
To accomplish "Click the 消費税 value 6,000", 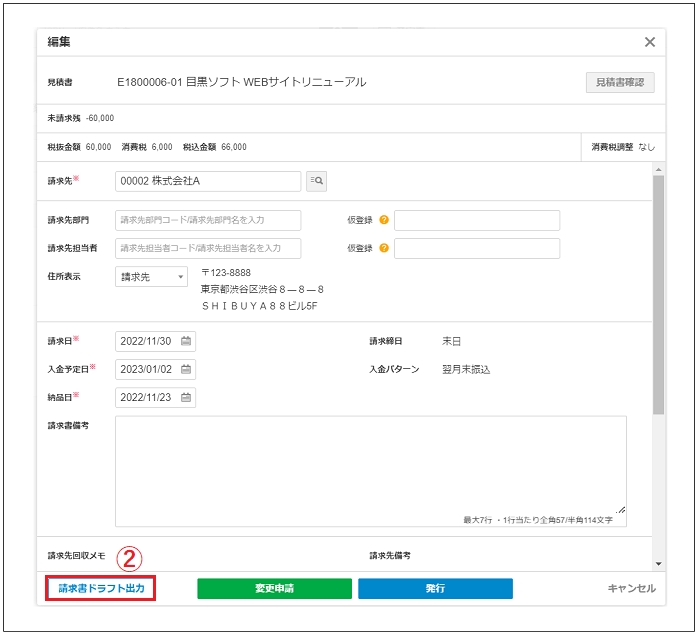I will click(x=162, y=147).
